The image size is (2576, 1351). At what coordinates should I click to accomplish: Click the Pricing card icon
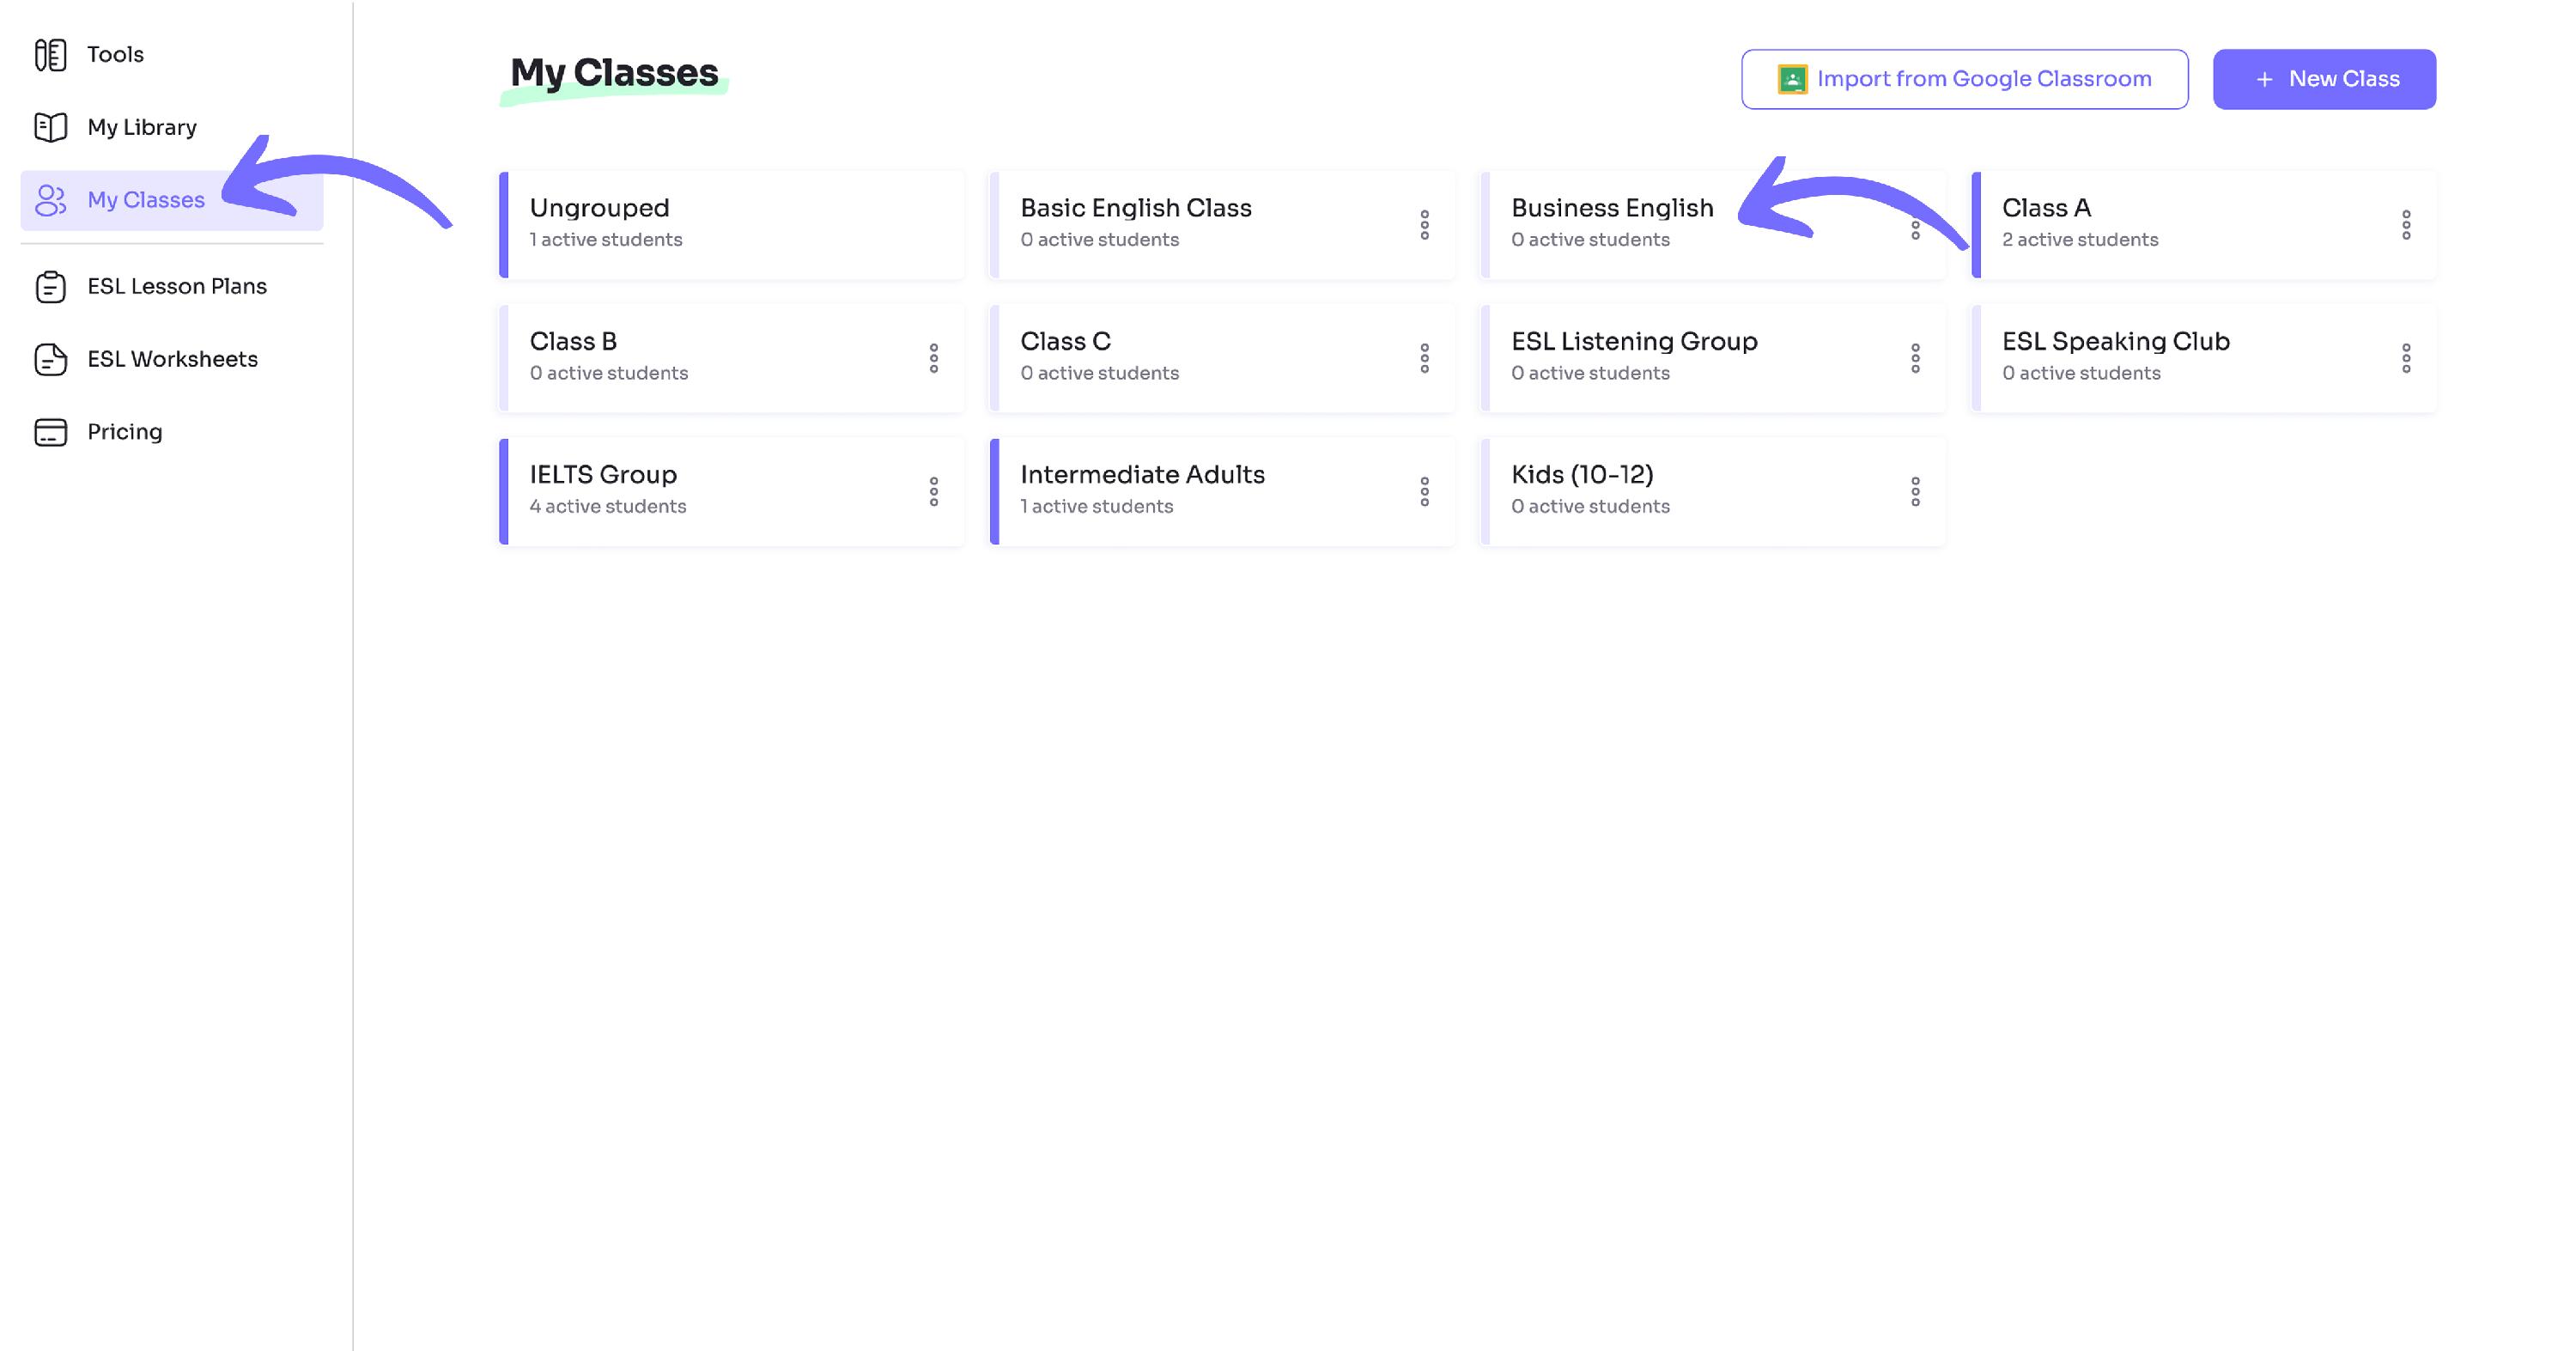[51, 432]
